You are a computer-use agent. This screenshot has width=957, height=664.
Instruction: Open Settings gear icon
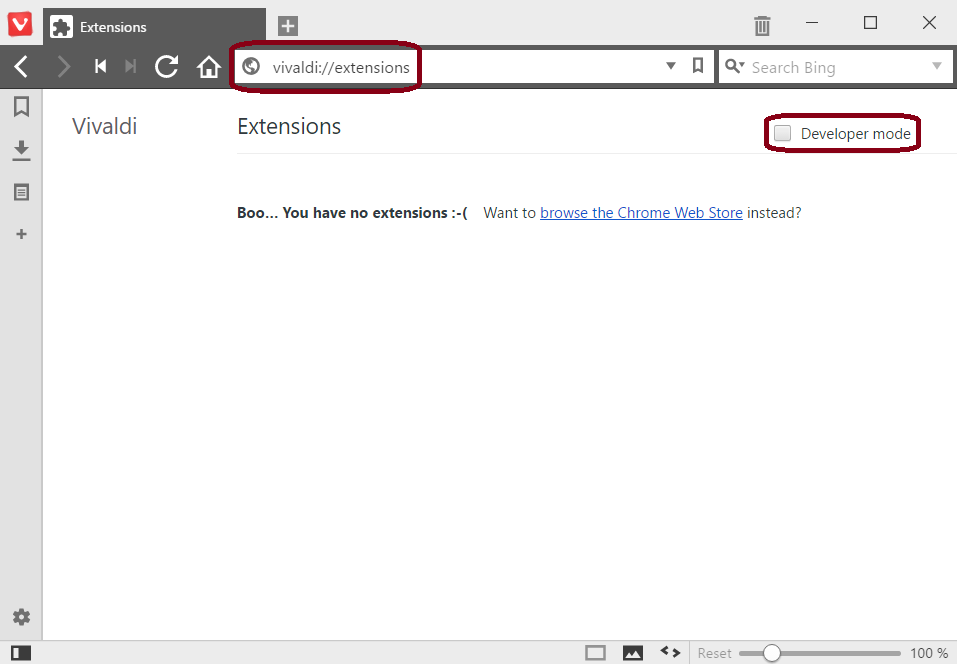[x=21, y=617]
